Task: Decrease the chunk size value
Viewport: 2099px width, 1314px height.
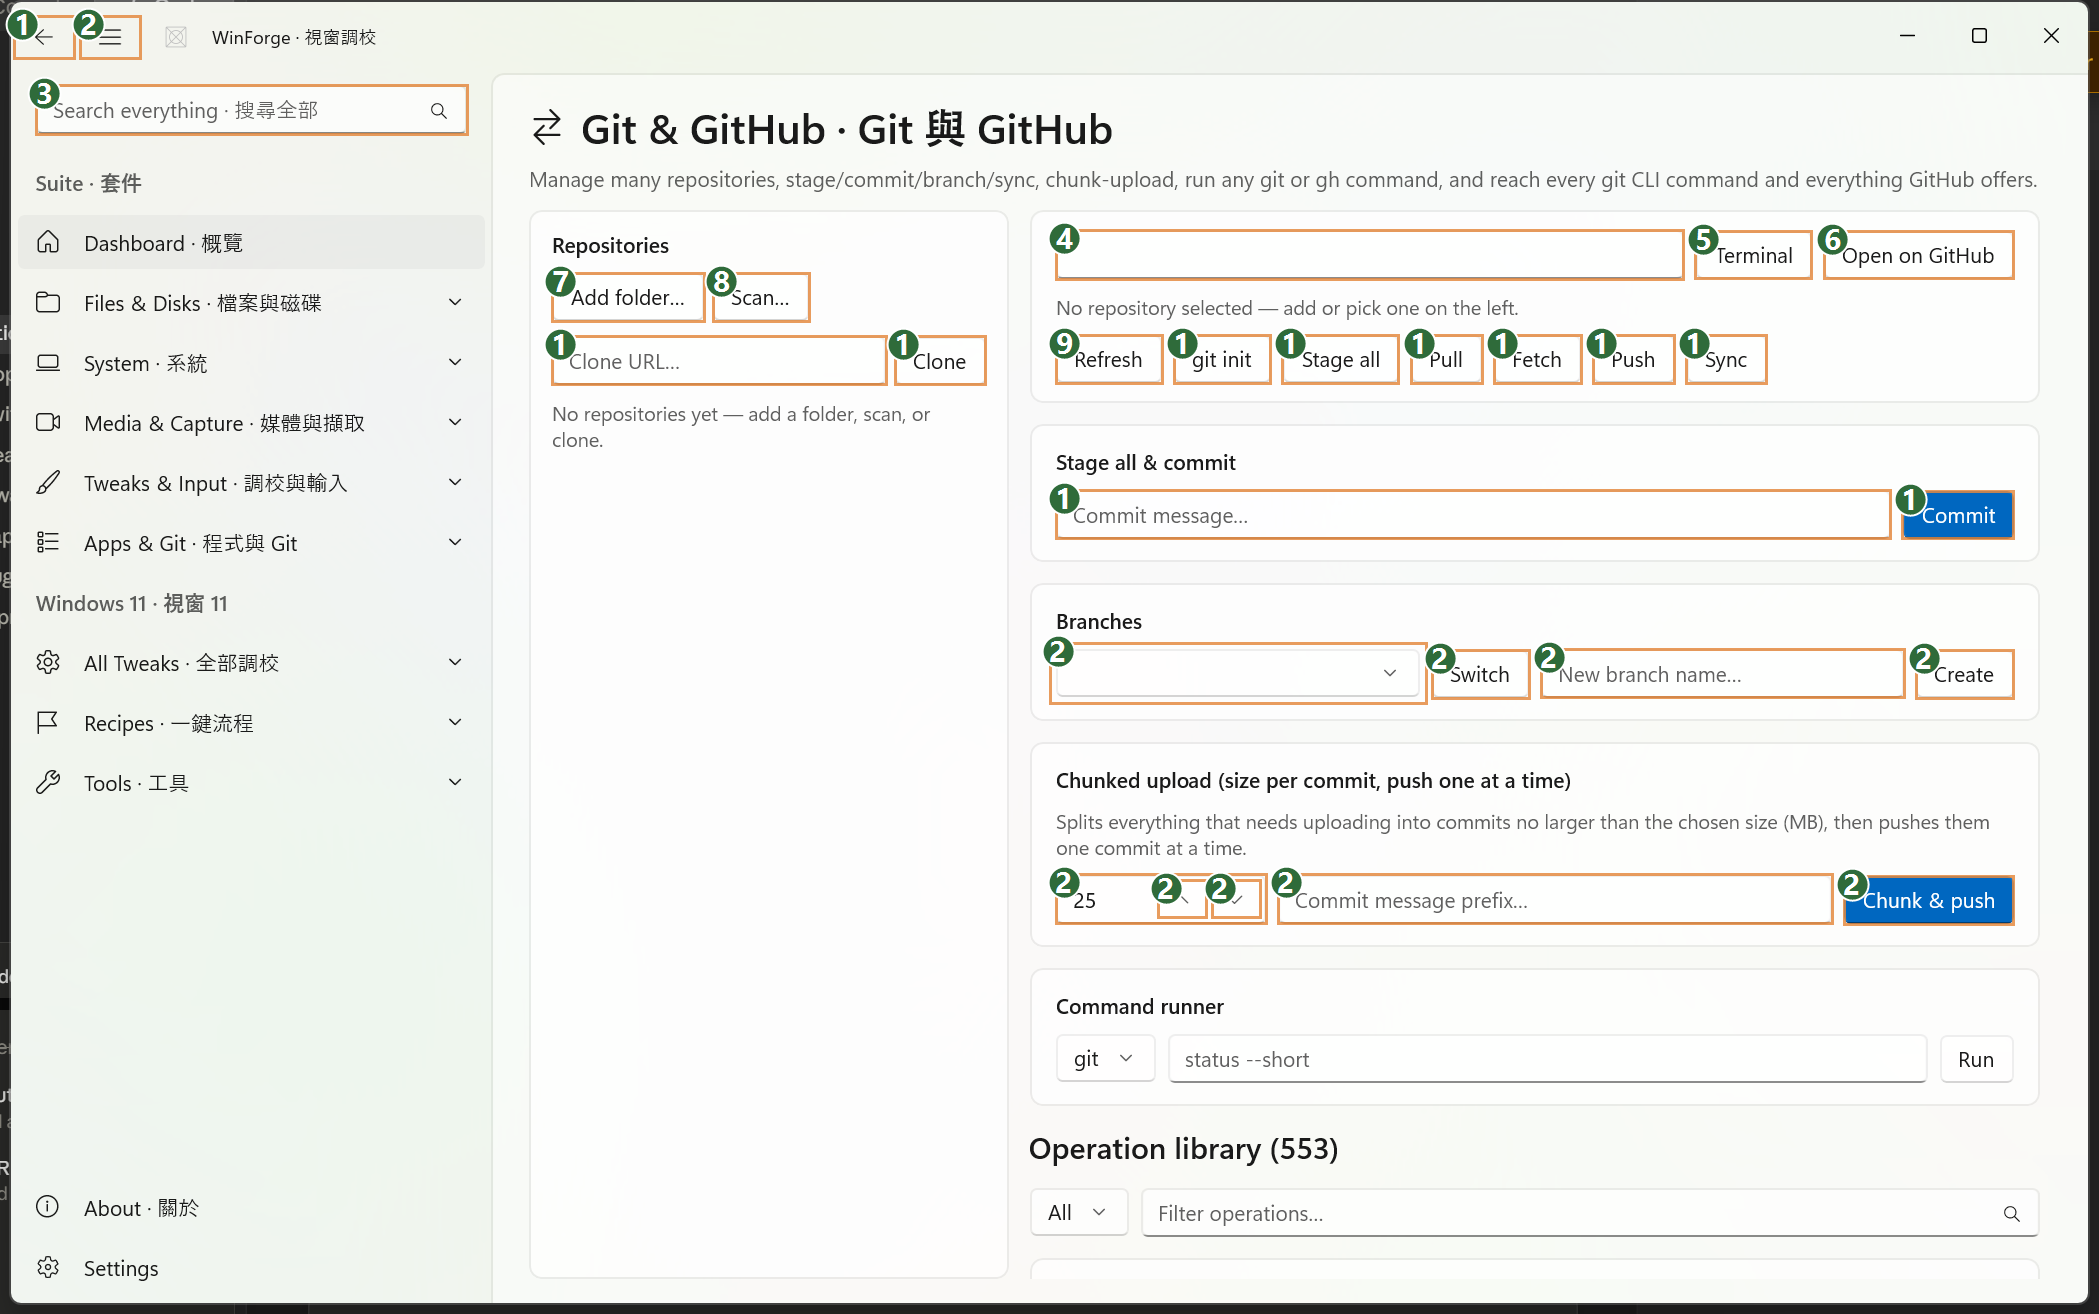Action: pyautogui.click(x=1237, y=899)
